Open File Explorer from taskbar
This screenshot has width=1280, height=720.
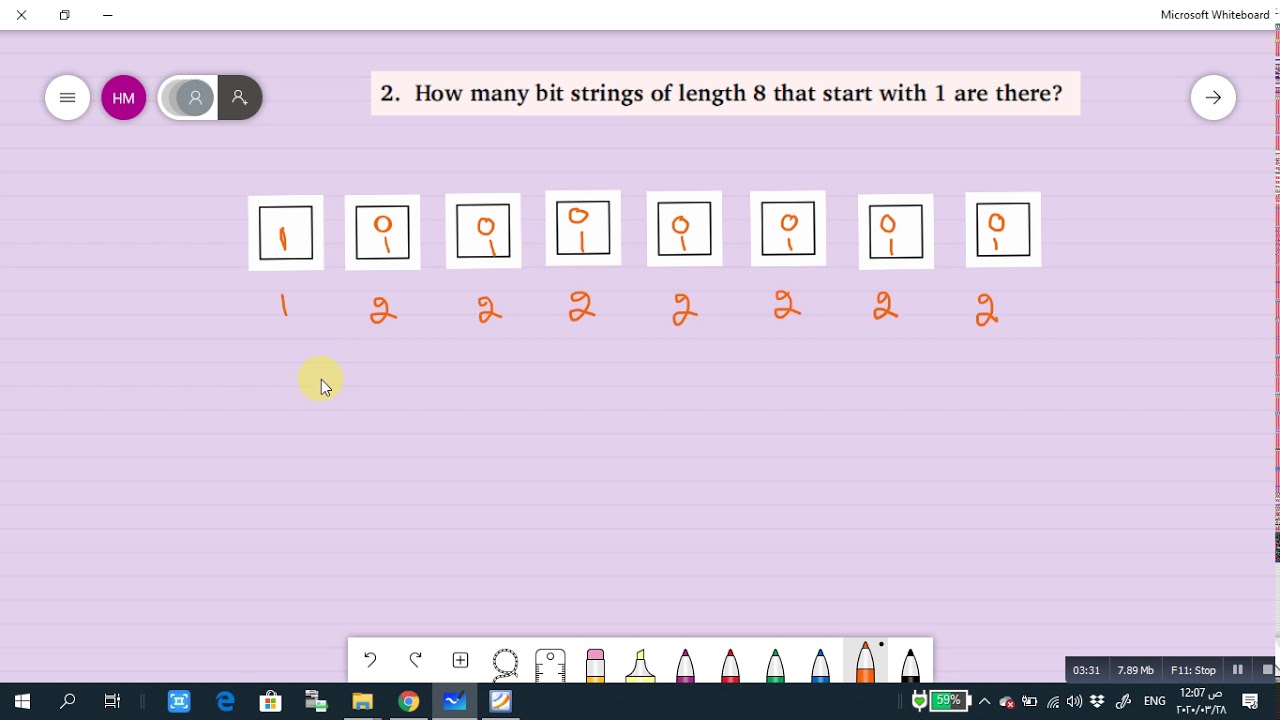tap(362, 702)
